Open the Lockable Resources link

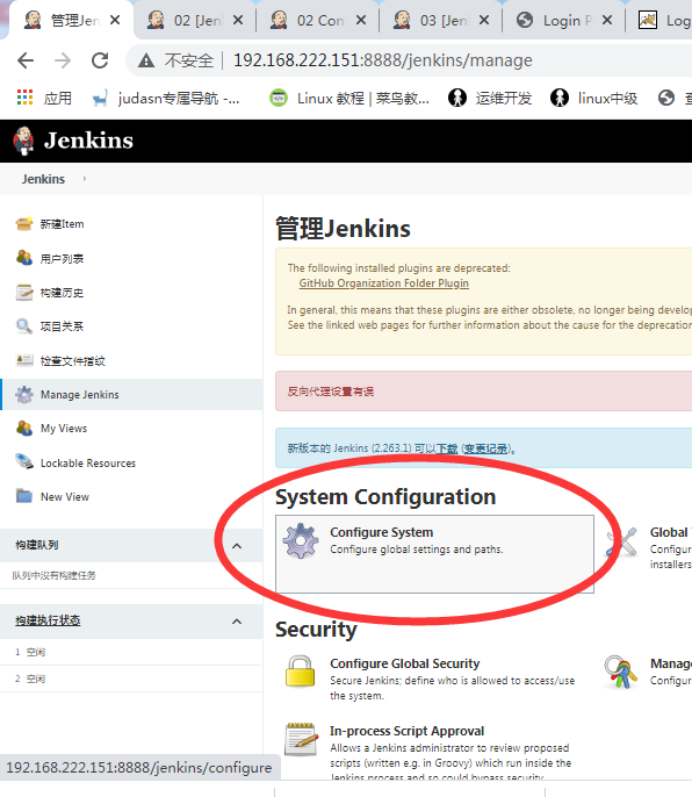coord(88,463)
